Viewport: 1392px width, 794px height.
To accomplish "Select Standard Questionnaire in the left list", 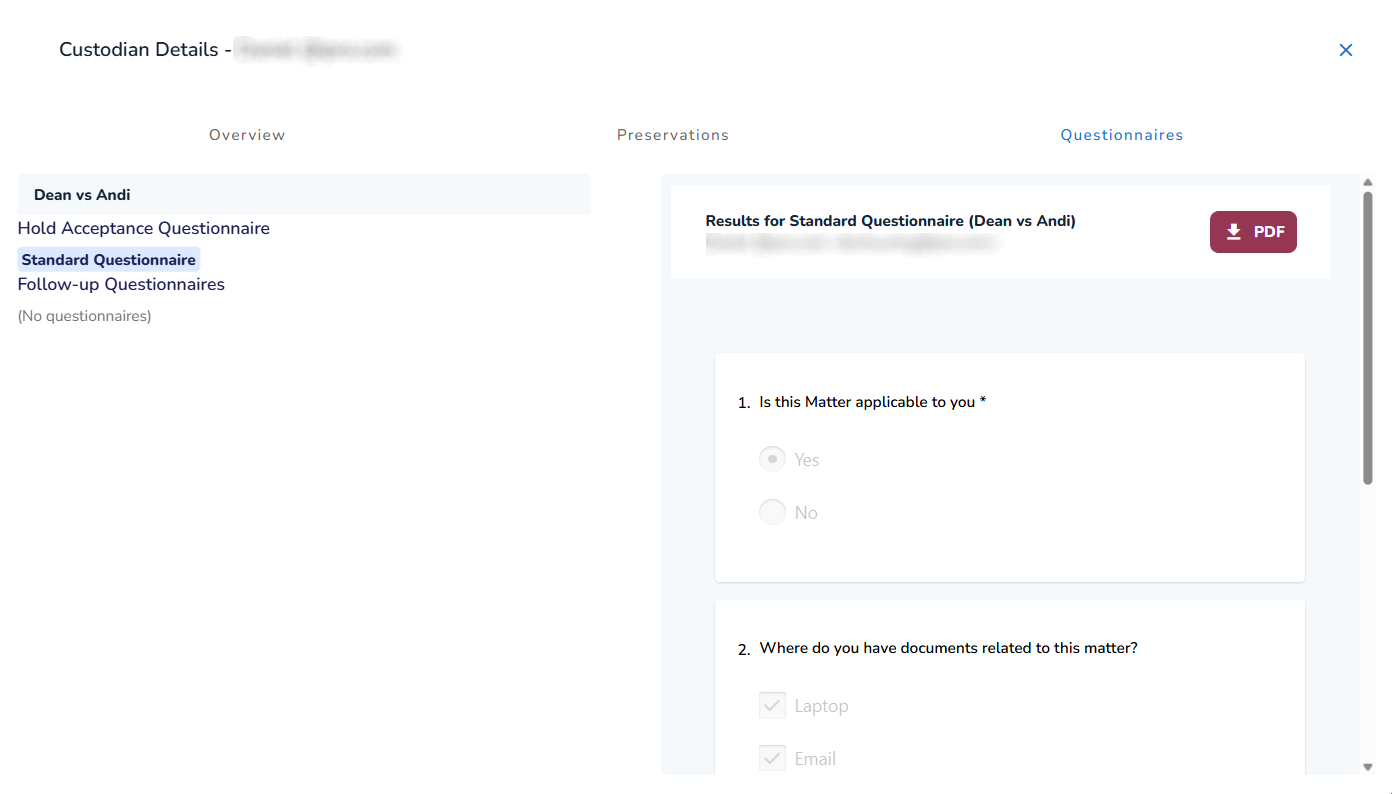I will 109,260.
